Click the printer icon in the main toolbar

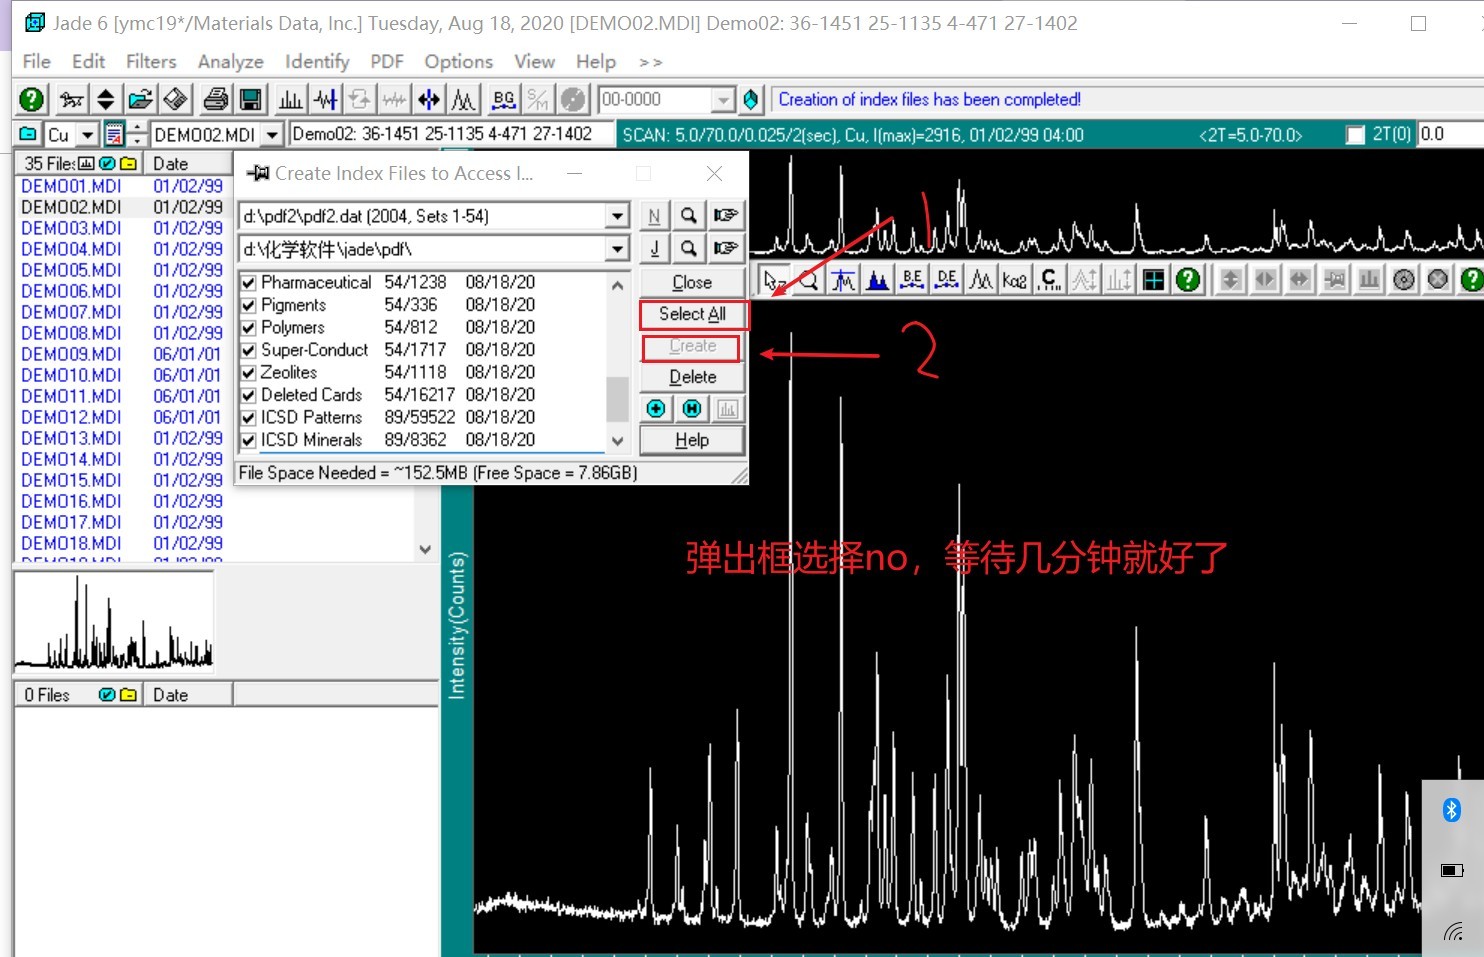[x=216, y=99]
